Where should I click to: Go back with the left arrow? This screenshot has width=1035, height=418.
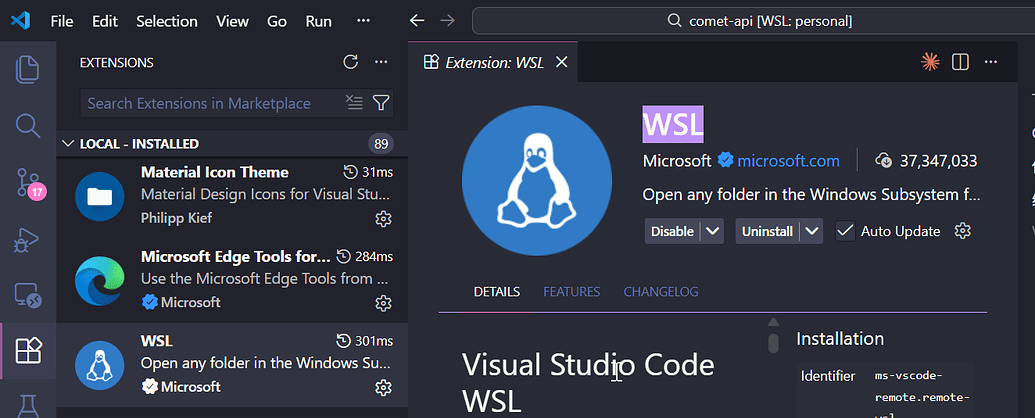pyautogui.click(x=417, y=21)
